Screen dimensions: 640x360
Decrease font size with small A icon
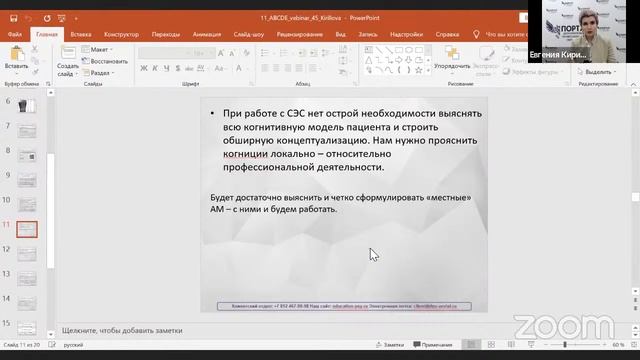pos(232,53)
